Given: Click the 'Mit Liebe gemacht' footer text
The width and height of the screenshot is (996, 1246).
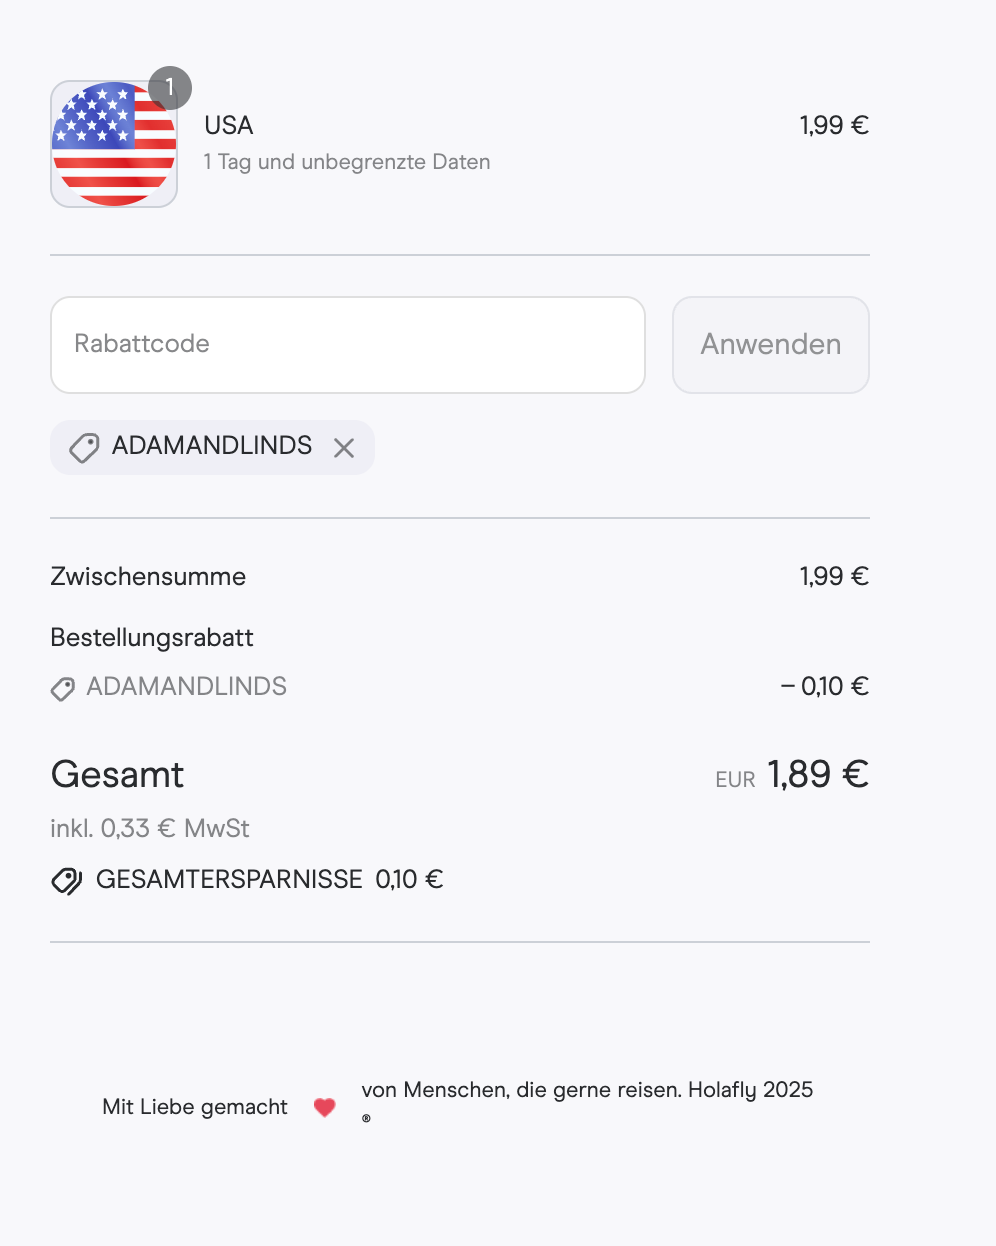Looking at the screenshot, I should [195, 1107].
